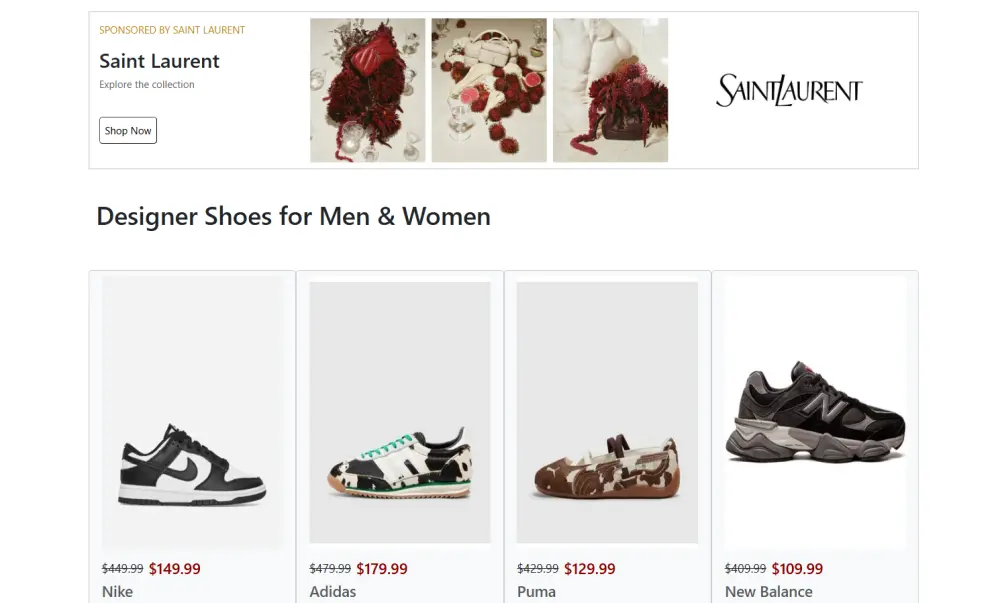Image resolution: width=1000 pixels, height=603 pixels.
Task: Click the Designer Shoes for Men & Women heading
Action: tap(293, 217)
